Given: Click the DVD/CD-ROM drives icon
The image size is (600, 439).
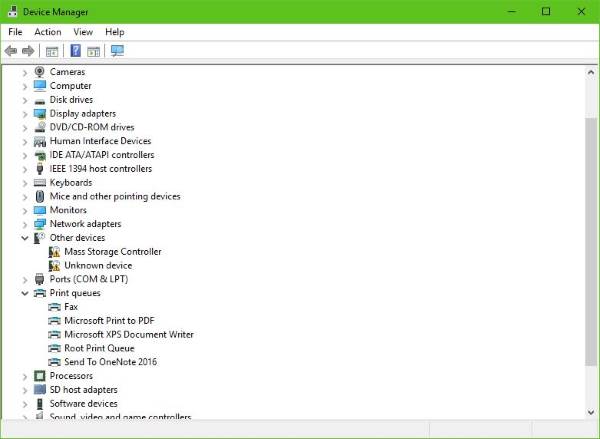Looking at the screenshot, I should [x=39, y=127].
